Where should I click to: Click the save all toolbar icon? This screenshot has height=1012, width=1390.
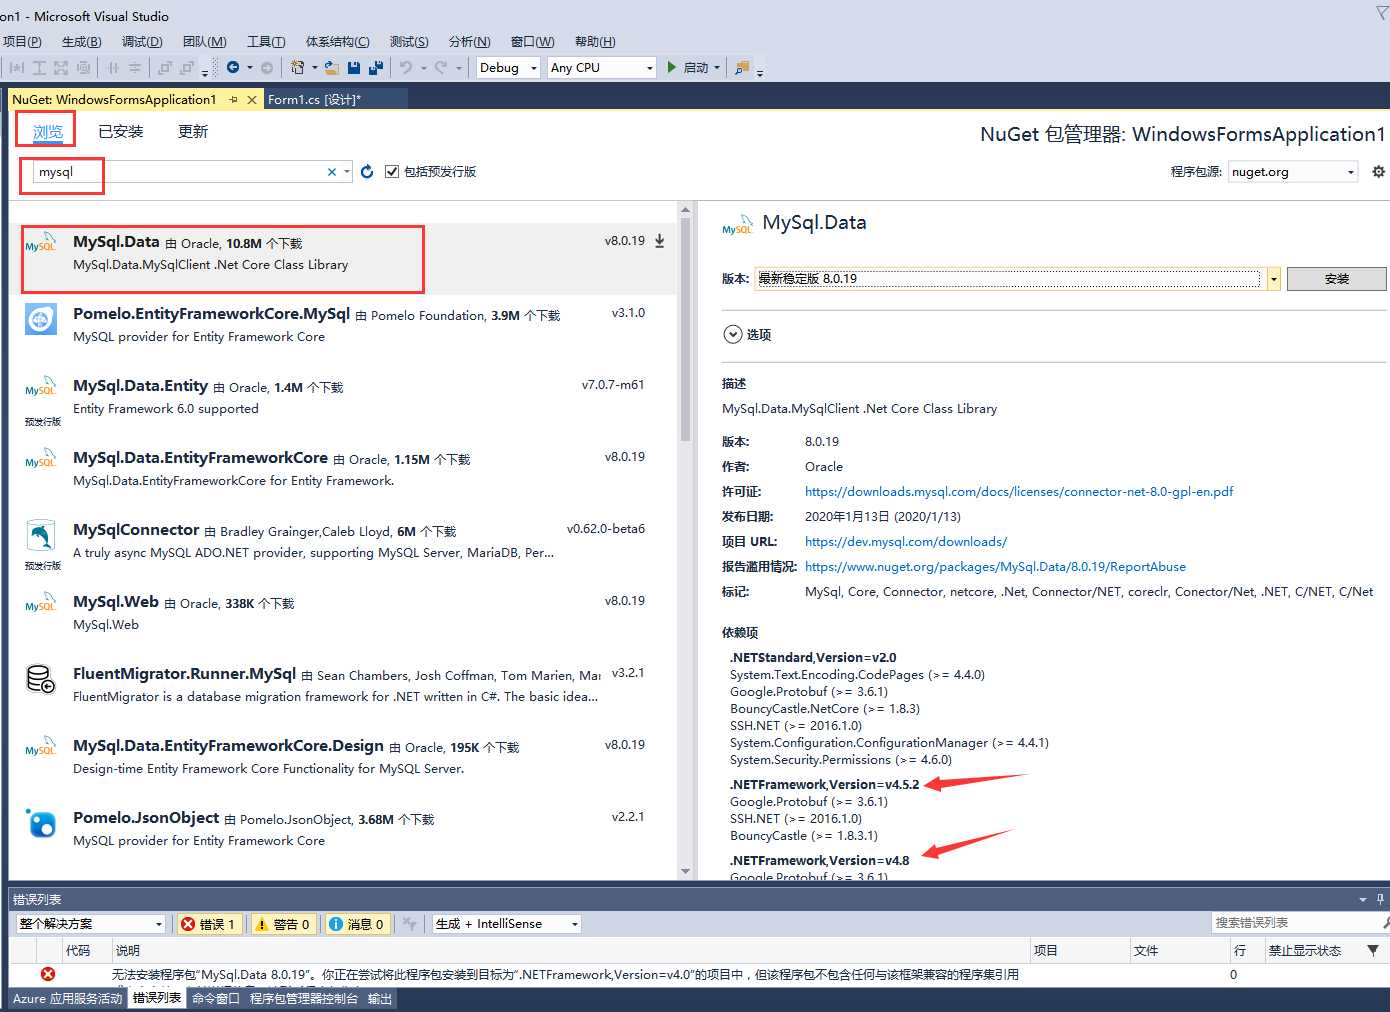click(x=376, y=67)
